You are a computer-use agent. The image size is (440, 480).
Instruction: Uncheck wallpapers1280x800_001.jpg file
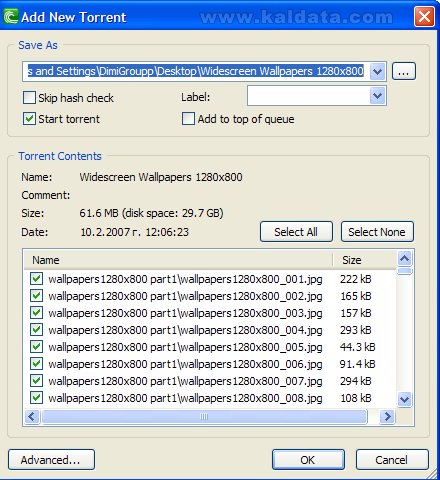(x=36, y=279)
